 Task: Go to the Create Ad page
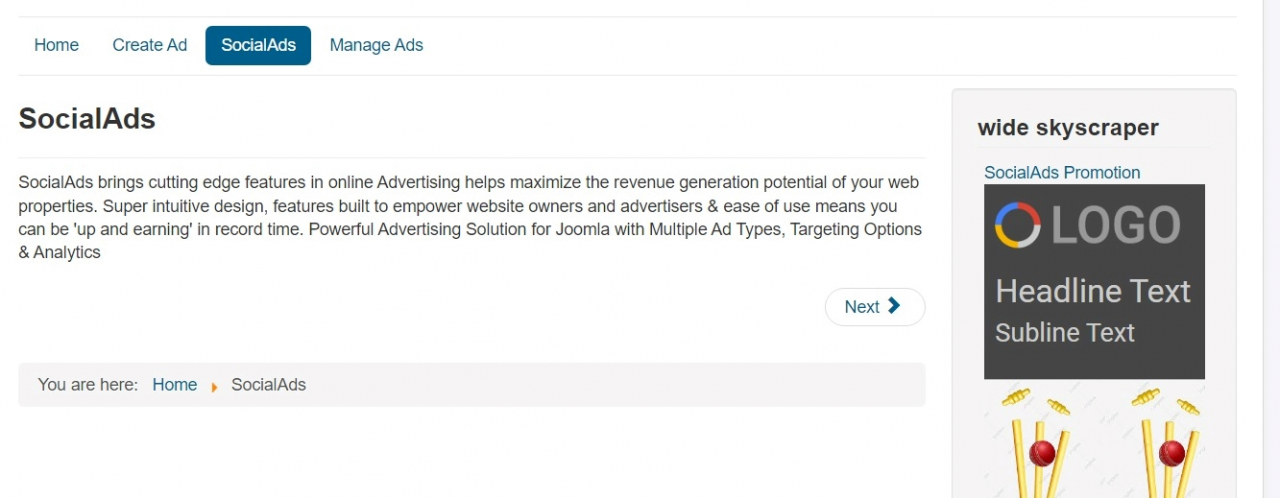(x=149, y=45)
